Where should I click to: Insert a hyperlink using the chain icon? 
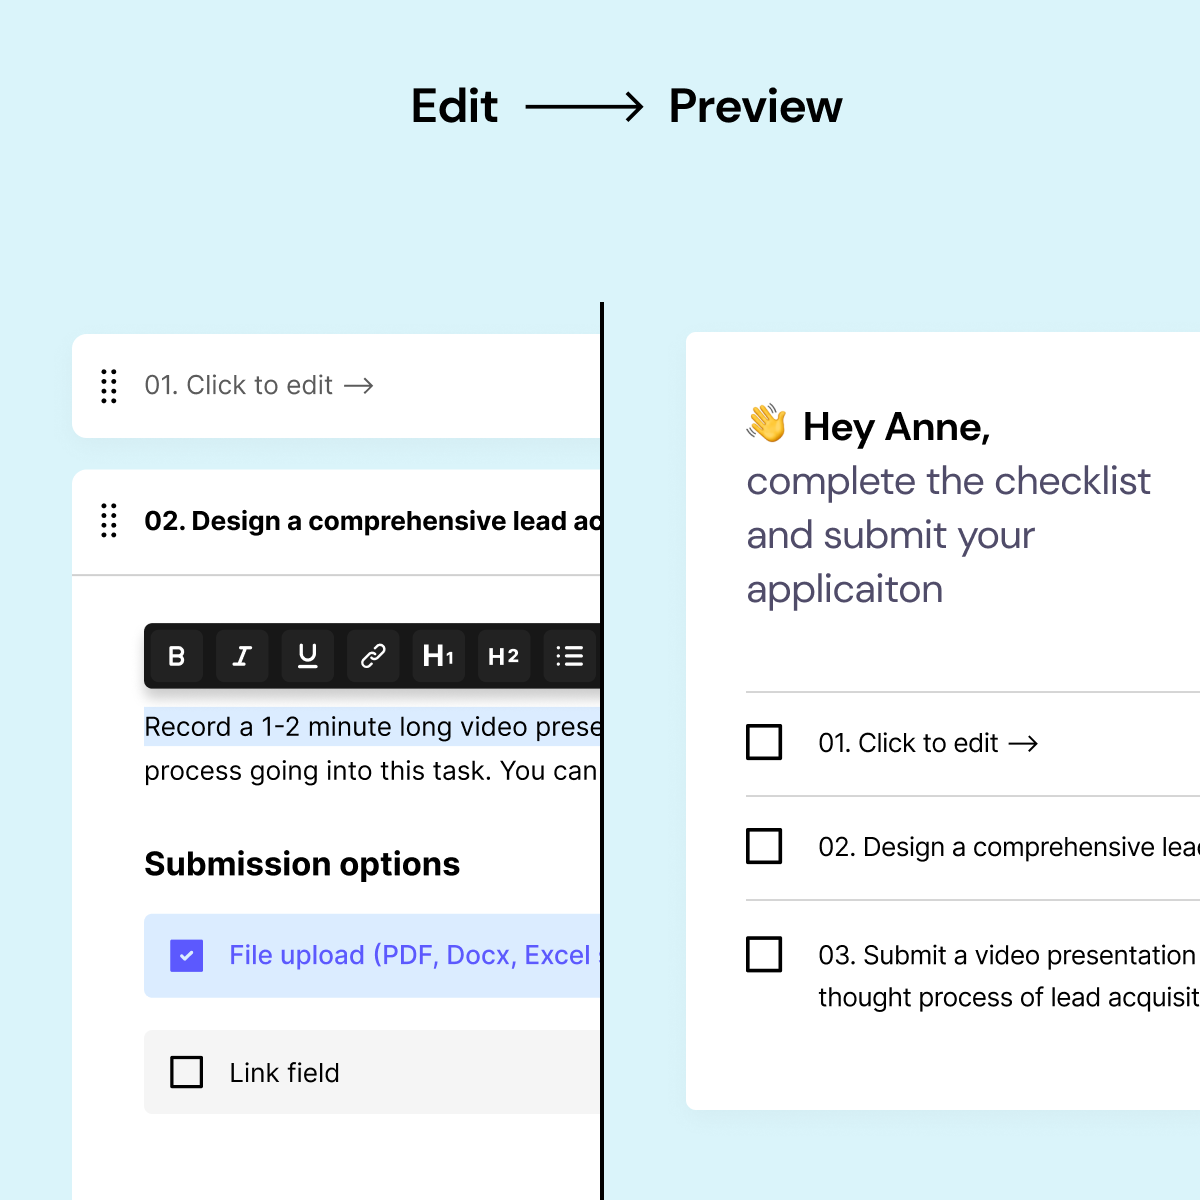point(372,656)
